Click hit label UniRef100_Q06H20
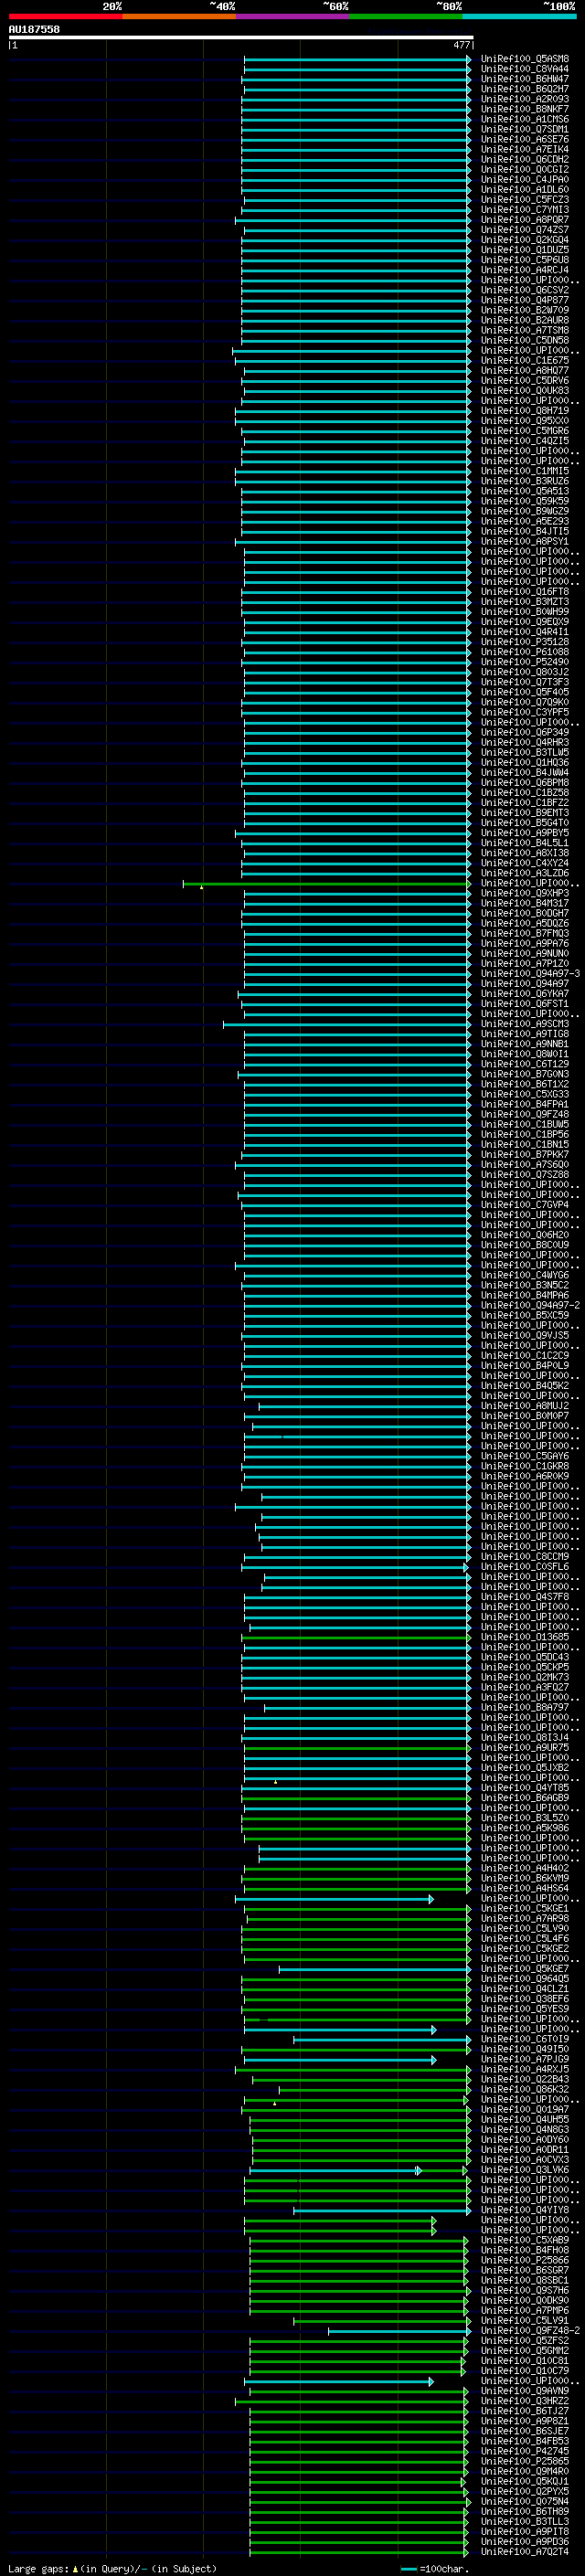This screenshot has width=585, height=2576. 525,1235
